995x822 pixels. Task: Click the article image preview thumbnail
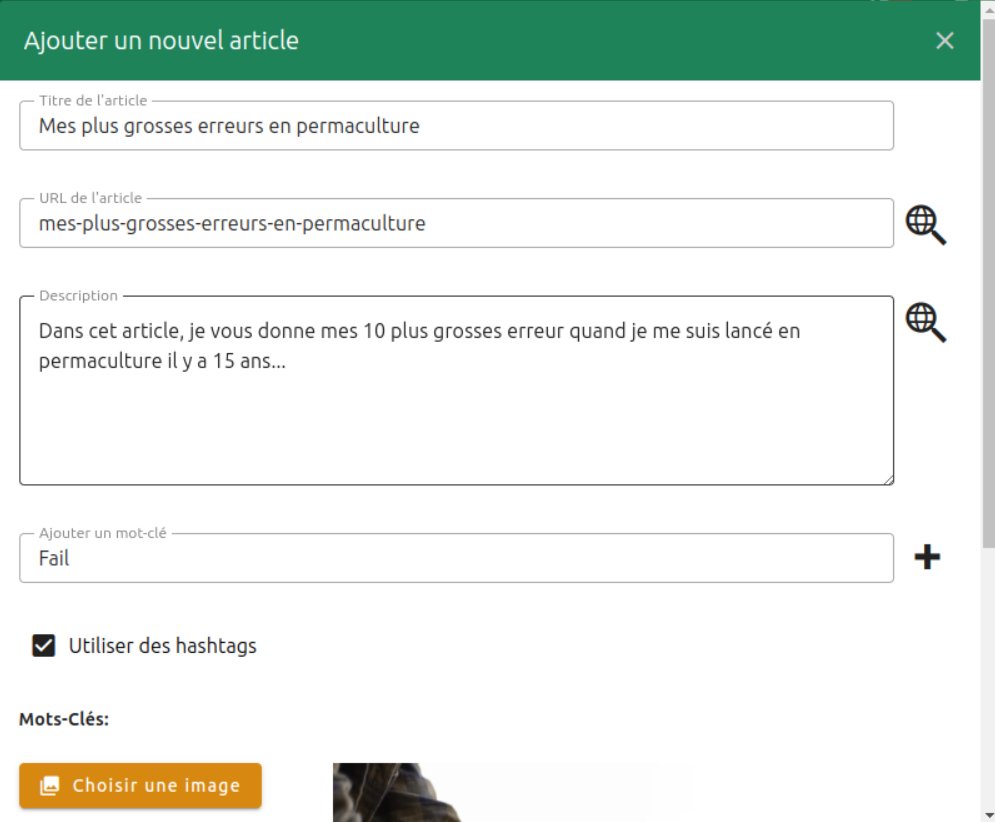coord(510,793)
